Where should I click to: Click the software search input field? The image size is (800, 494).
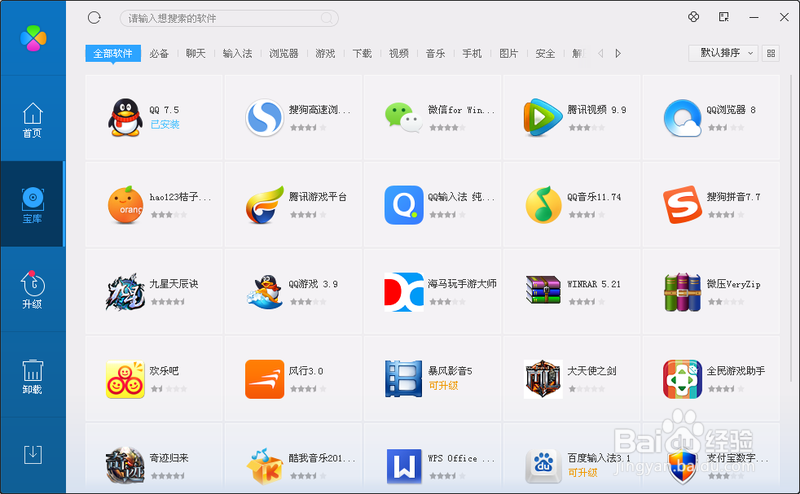[229, 18]
